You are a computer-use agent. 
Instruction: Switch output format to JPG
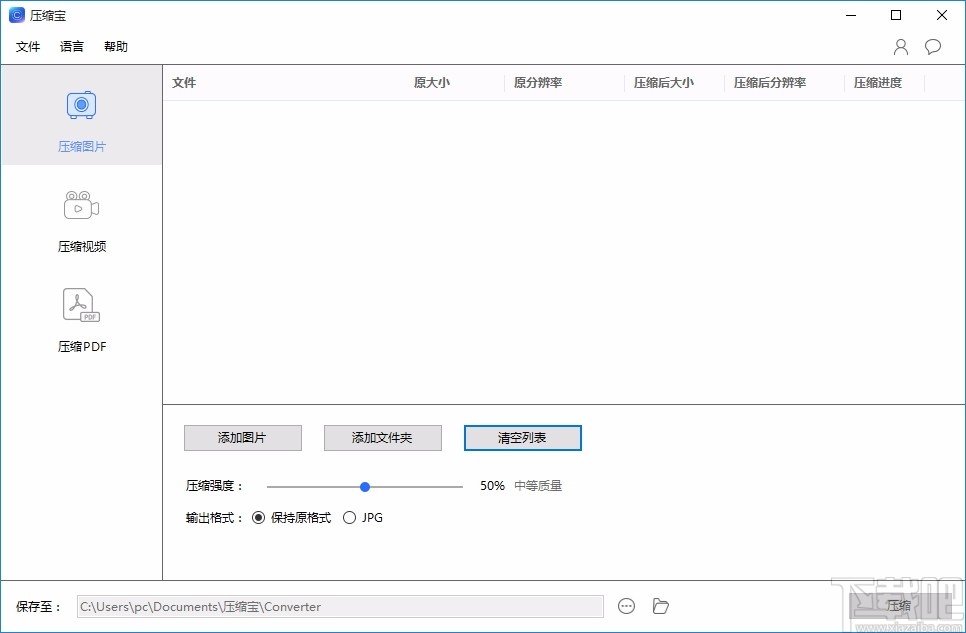[x=350, y=517]
